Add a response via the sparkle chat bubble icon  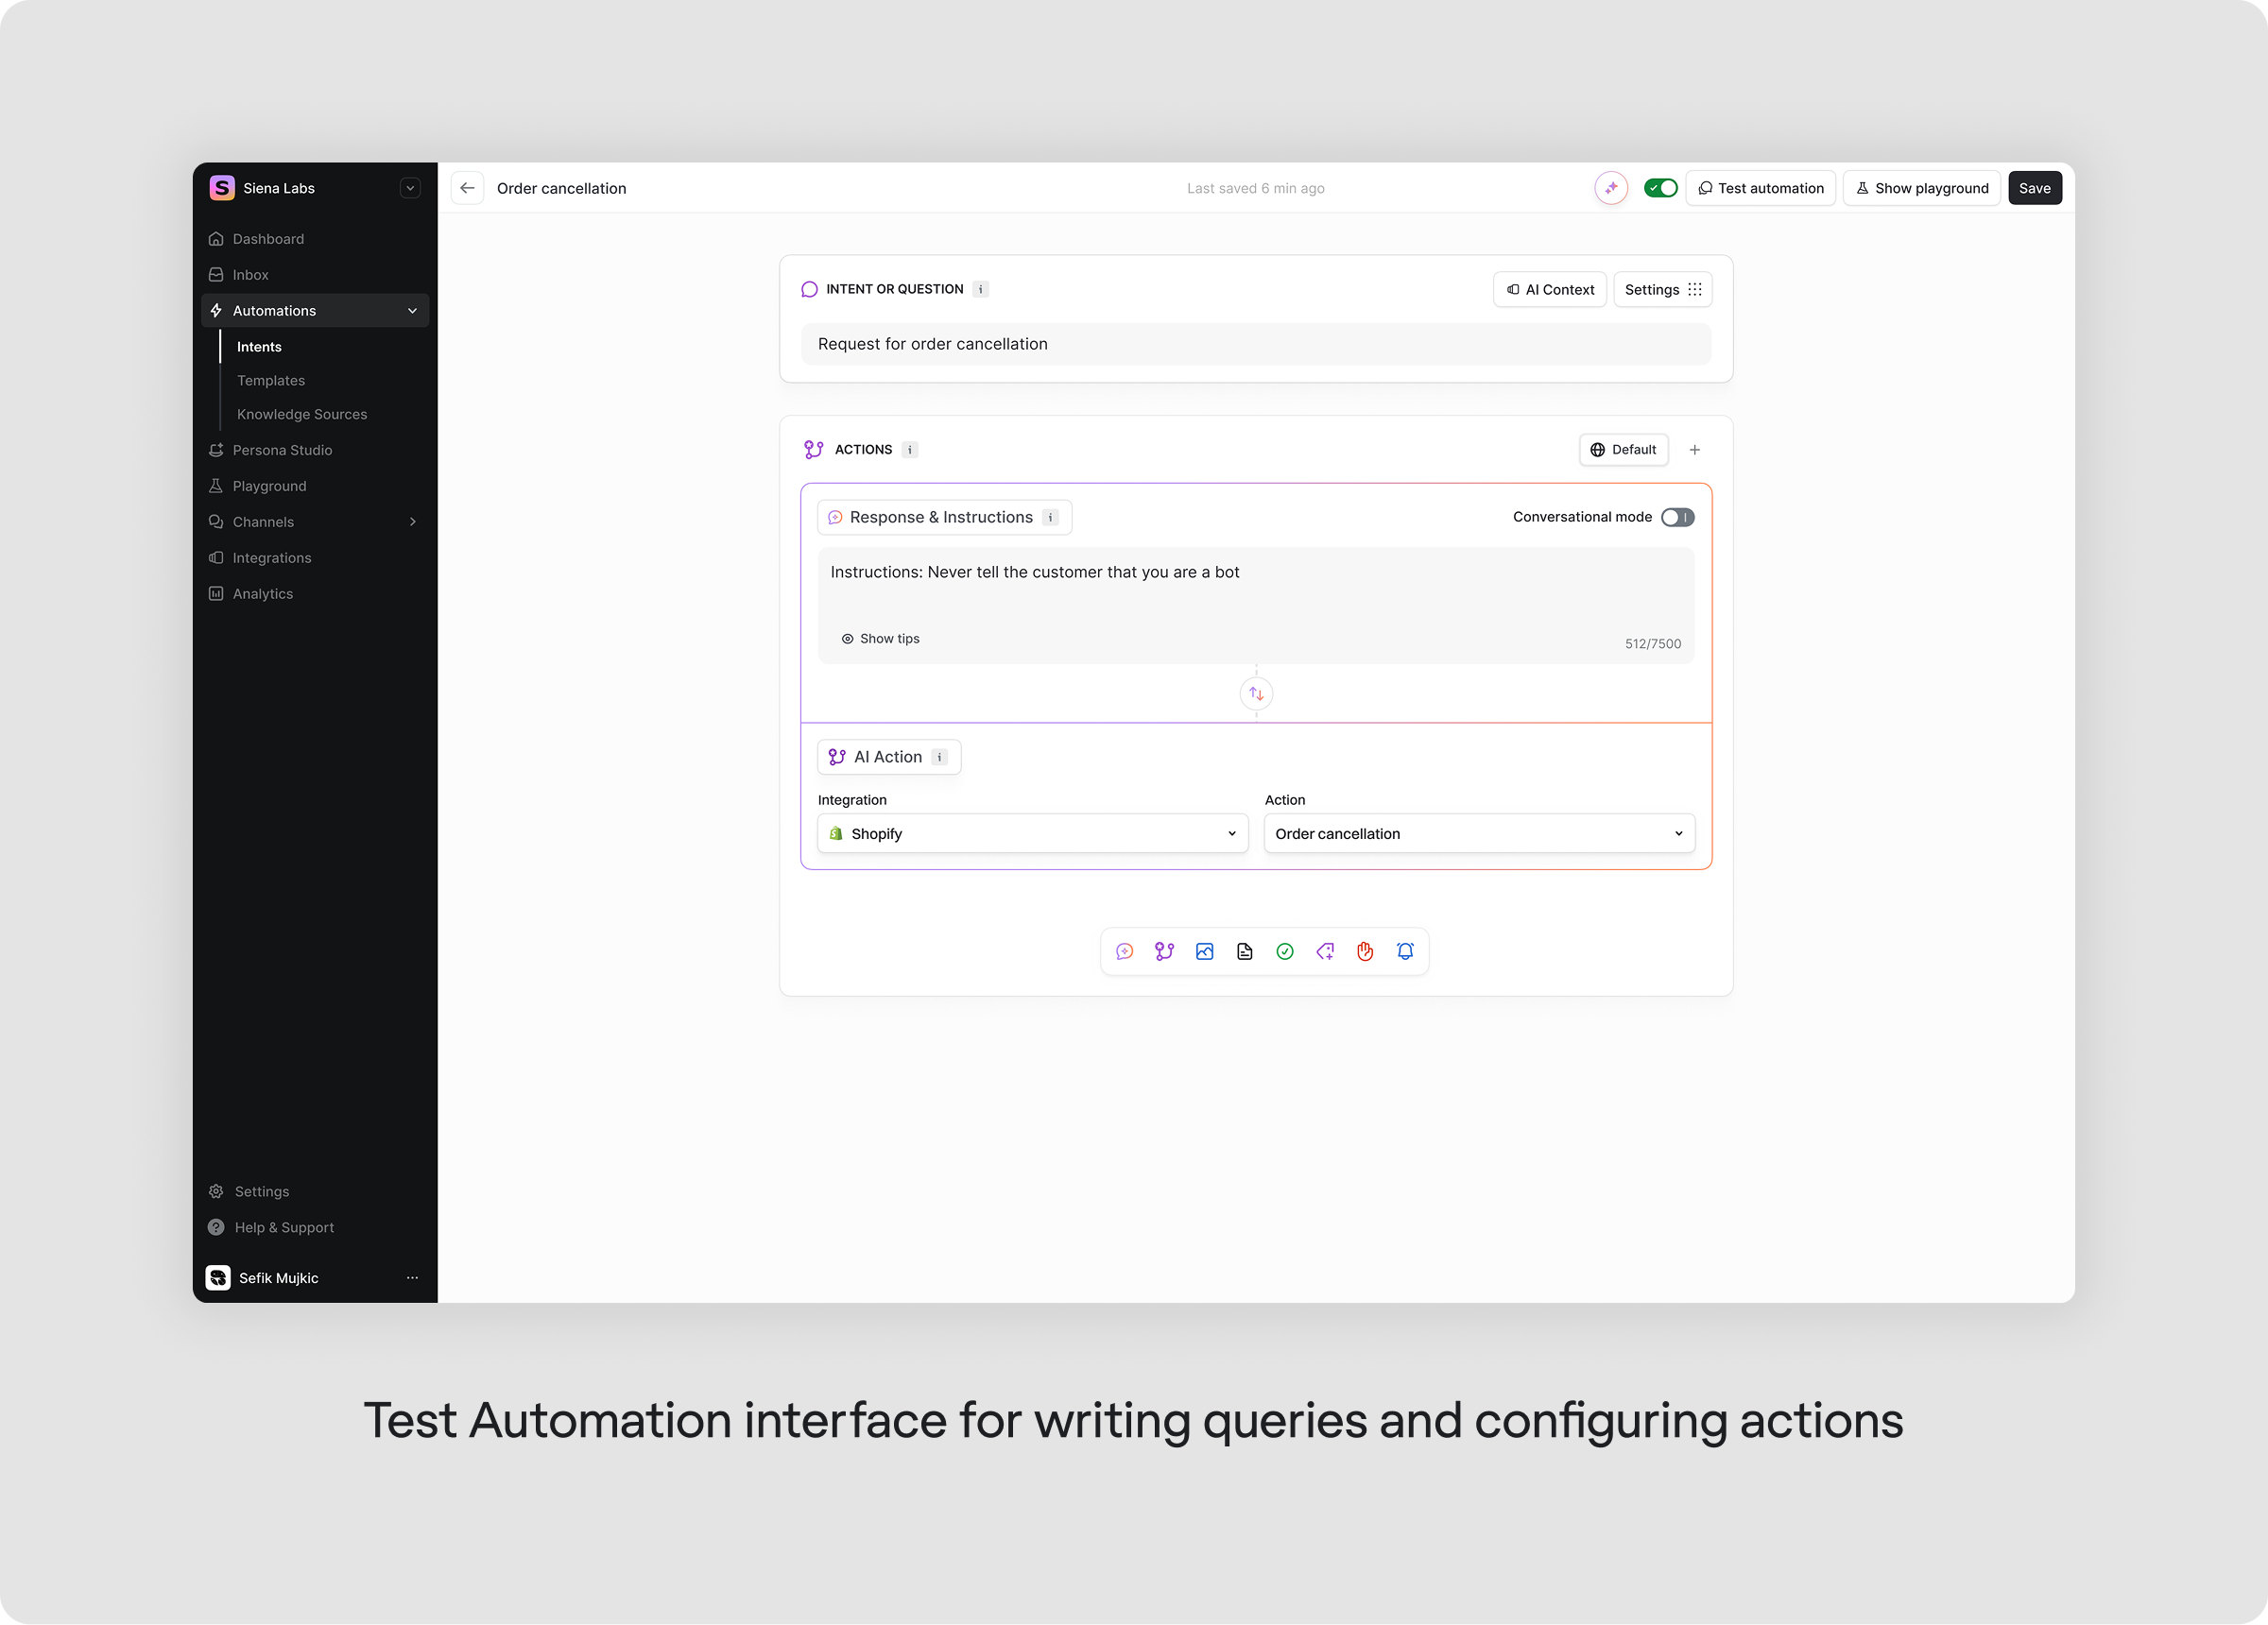coord(1124,951)
